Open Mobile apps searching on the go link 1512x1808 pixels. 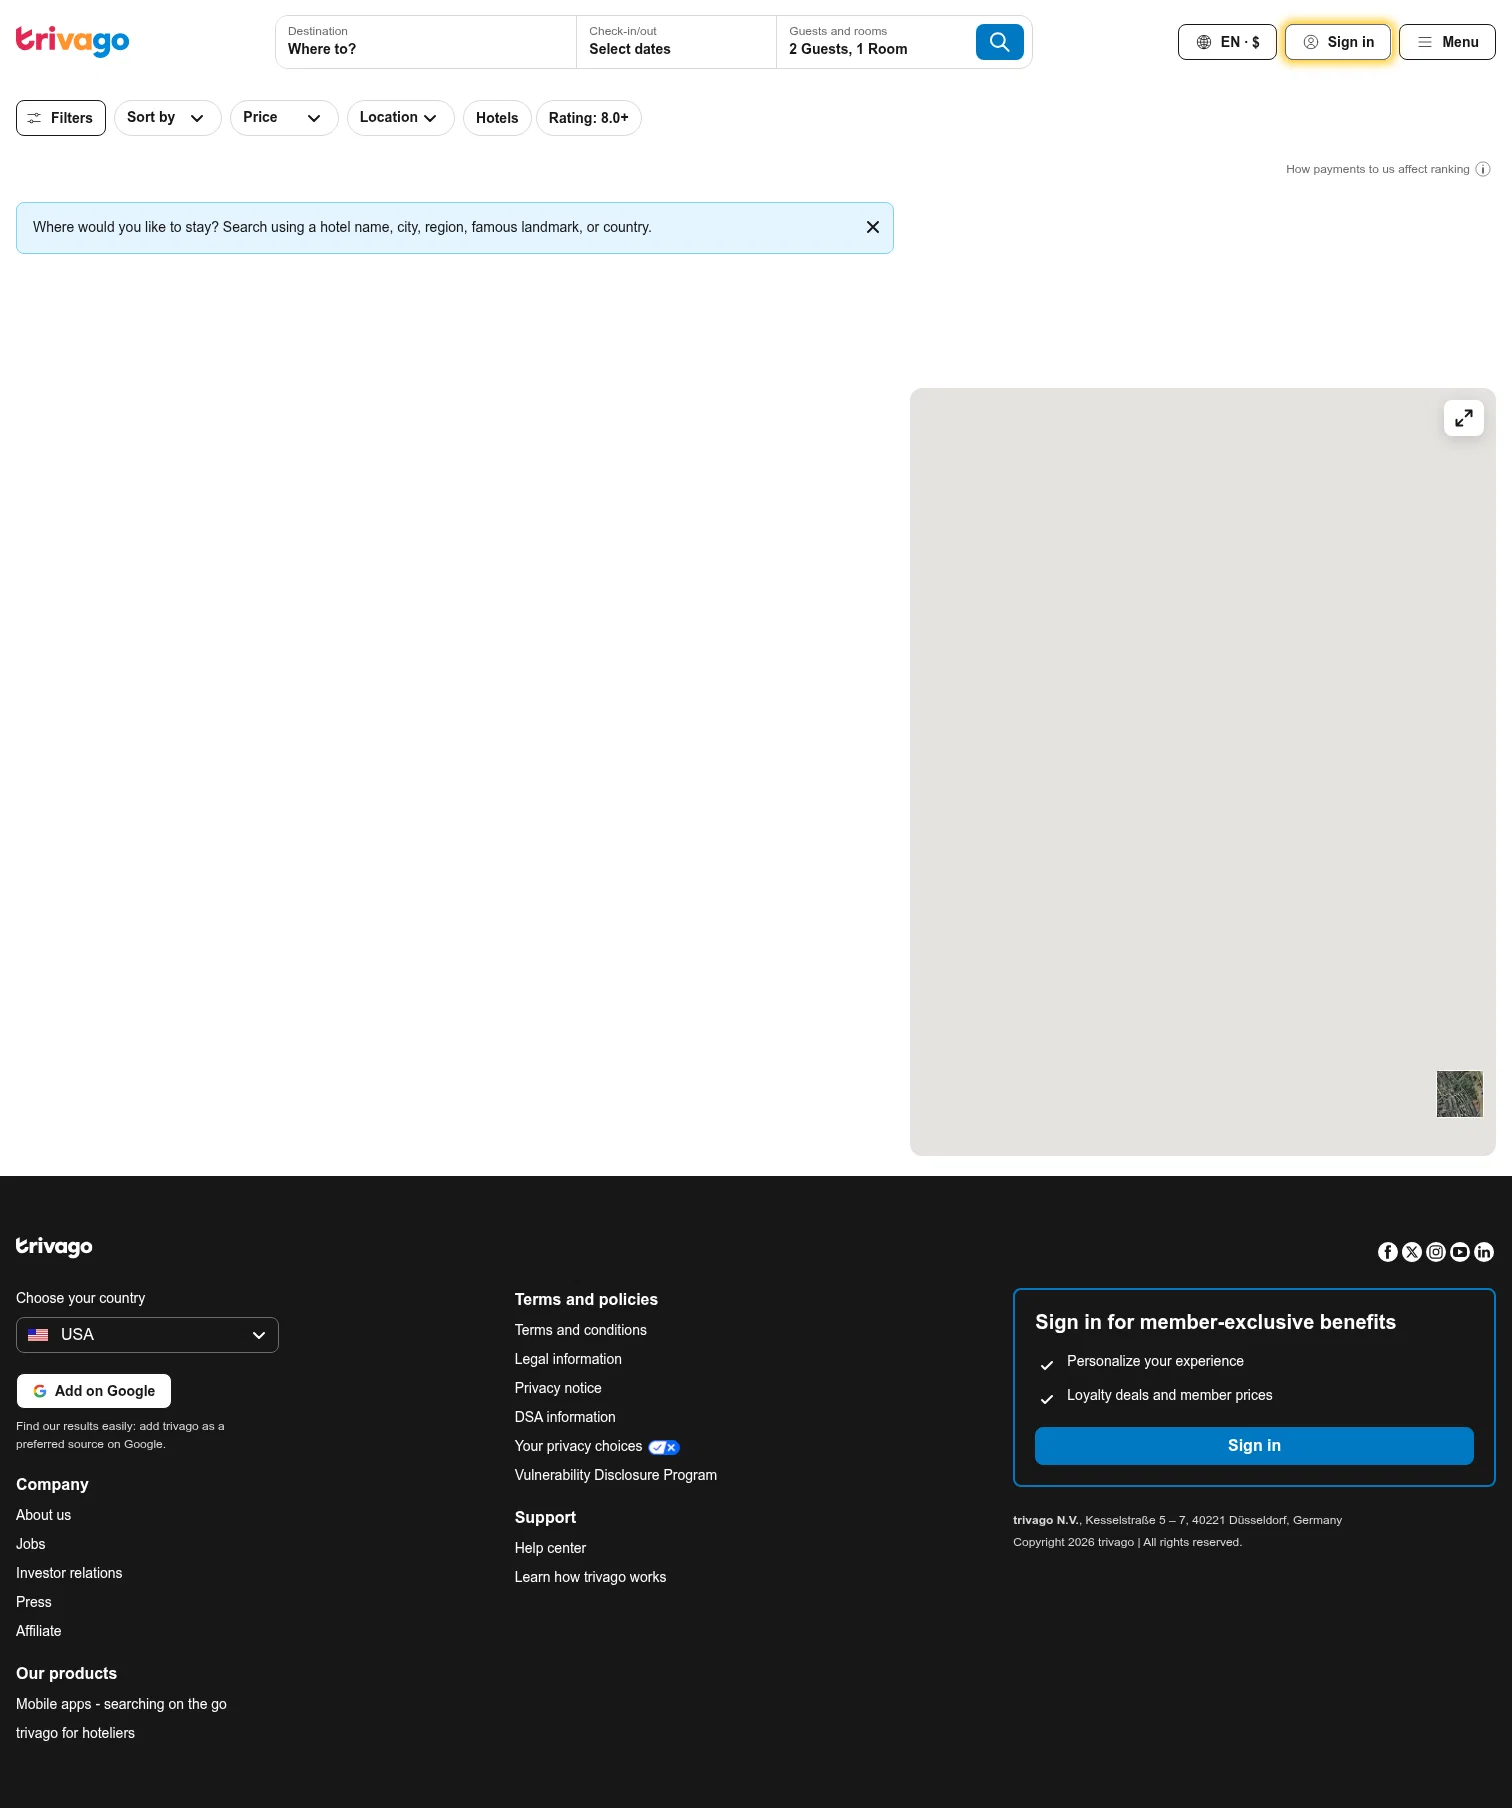(x=121, y=1704)
